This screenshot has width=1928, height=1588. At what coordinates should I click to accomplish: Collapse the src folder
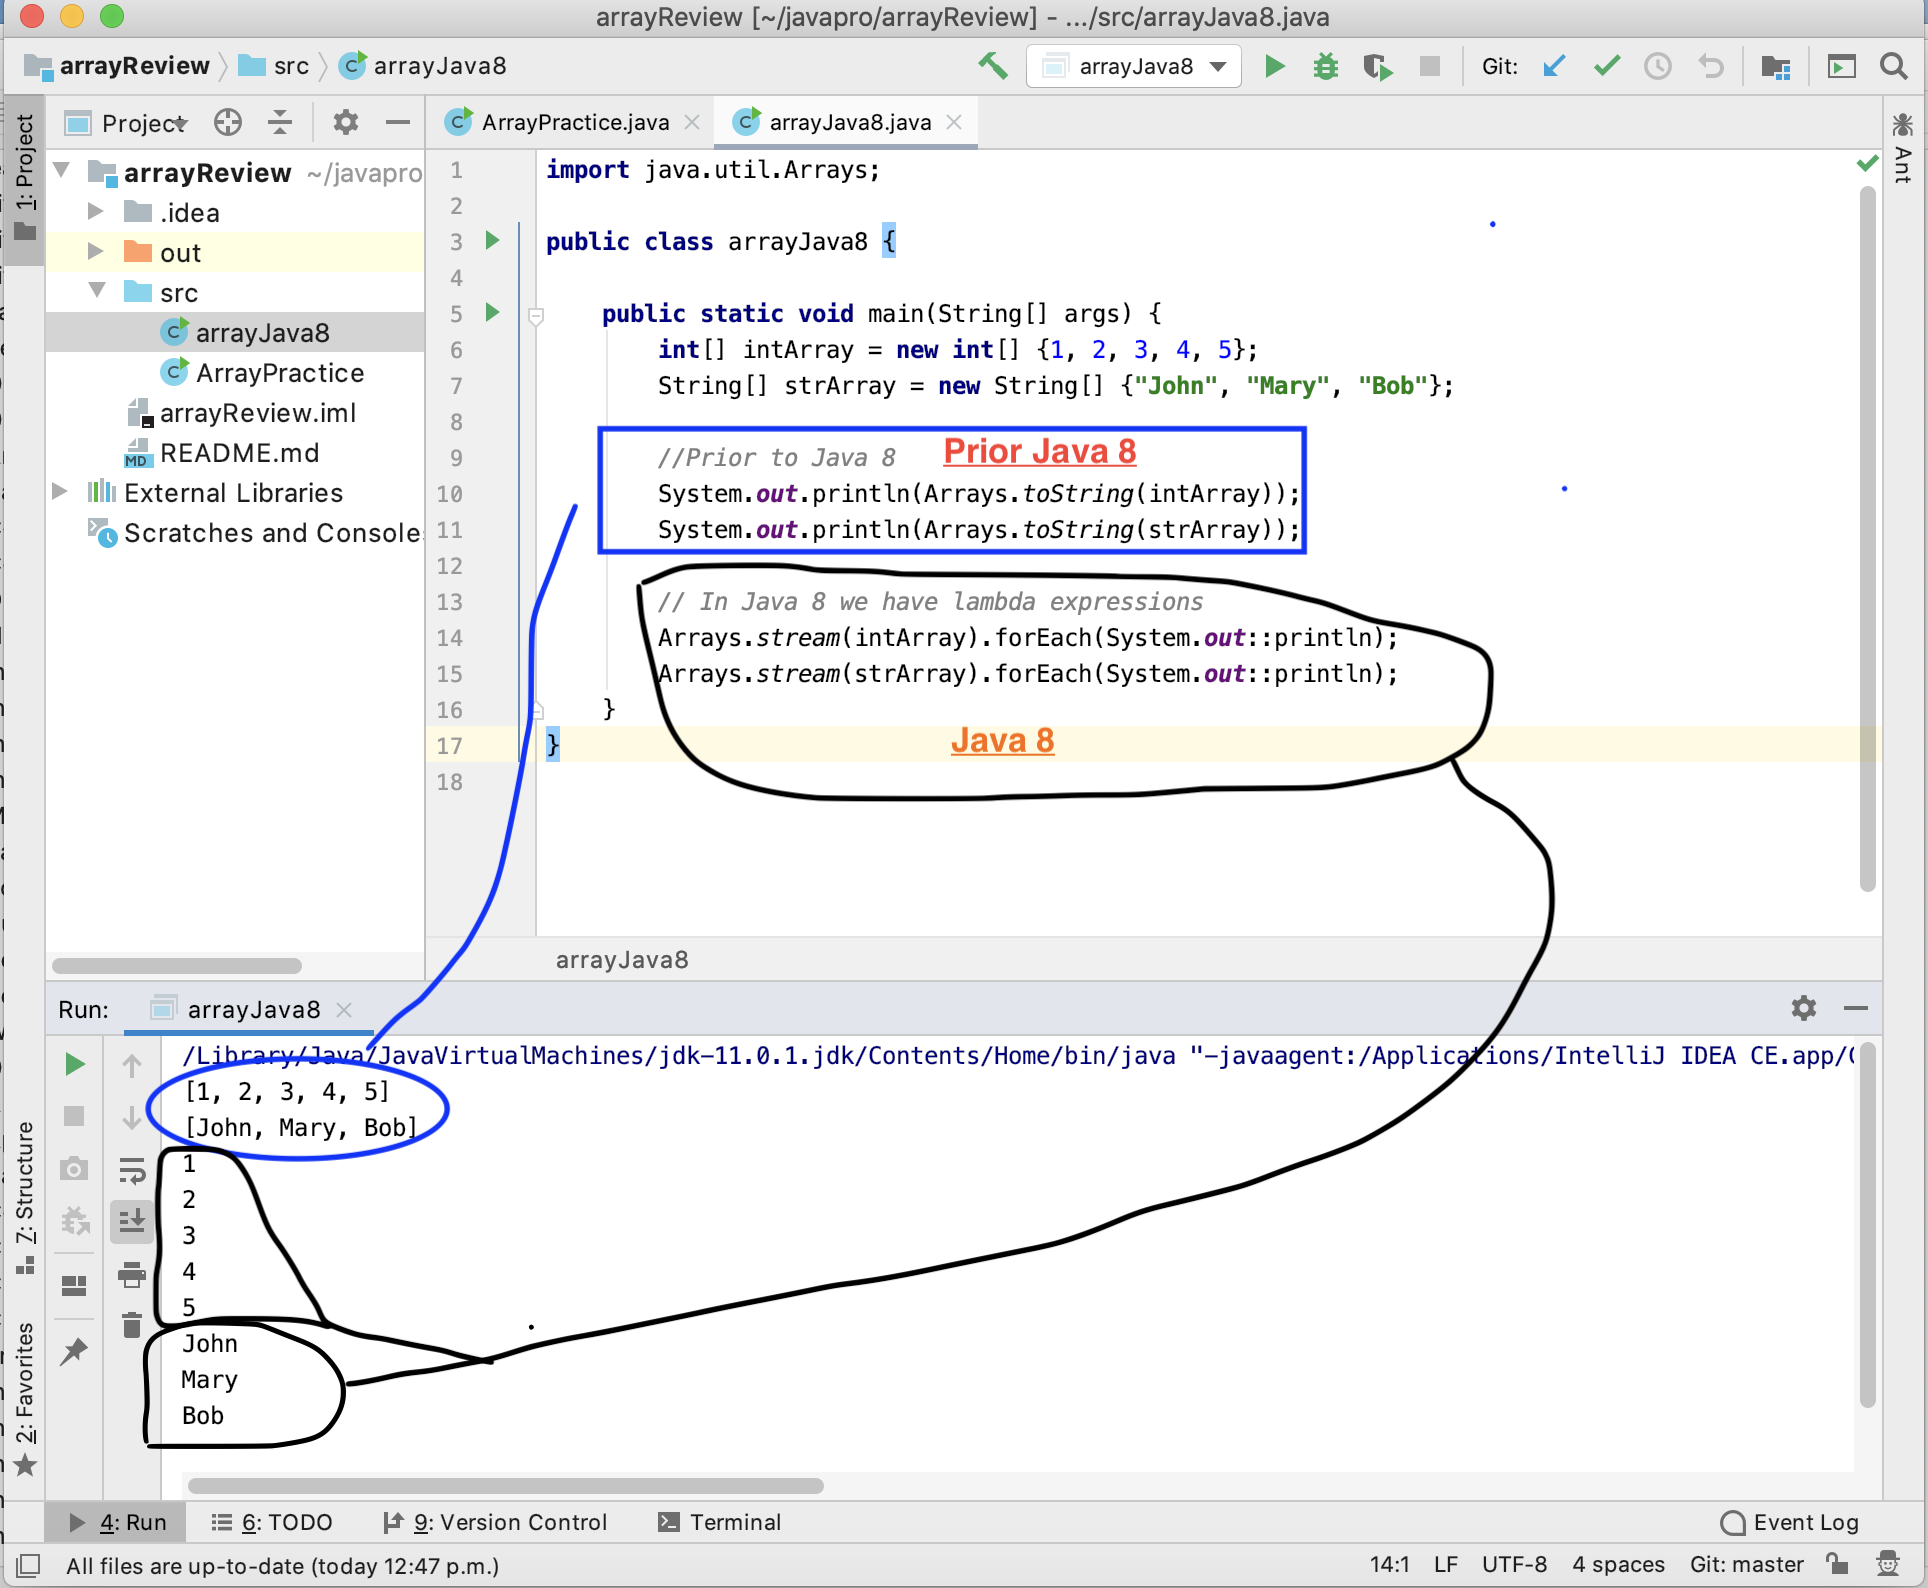coord(97,291)
